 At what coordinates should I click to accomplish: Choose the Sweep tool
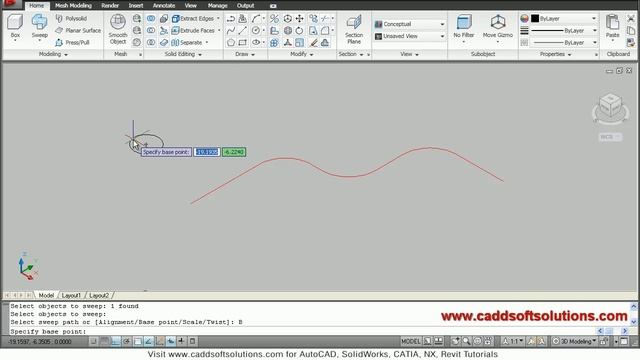[x=40, y=27]
